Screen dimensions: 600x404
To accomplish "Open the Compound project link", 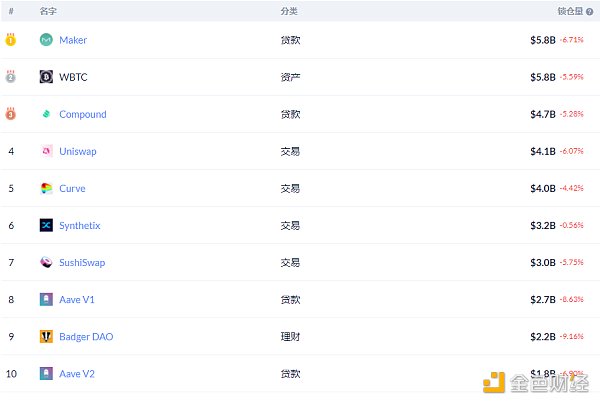I will click(82, 114).
